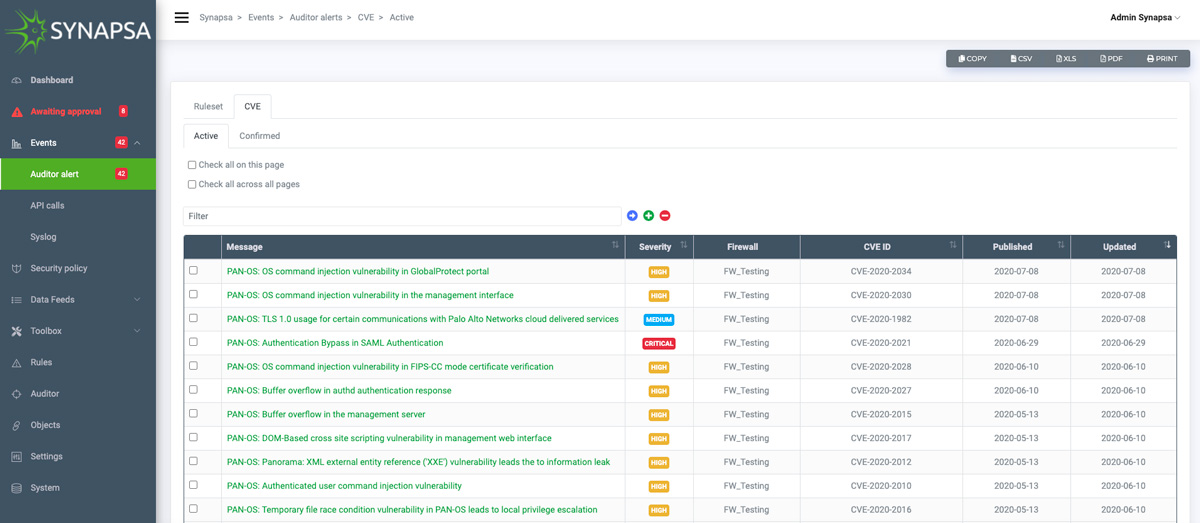Select the Active sub-tab
Image resolution: width=1200 pixels, height=523 pixels.
206,136
